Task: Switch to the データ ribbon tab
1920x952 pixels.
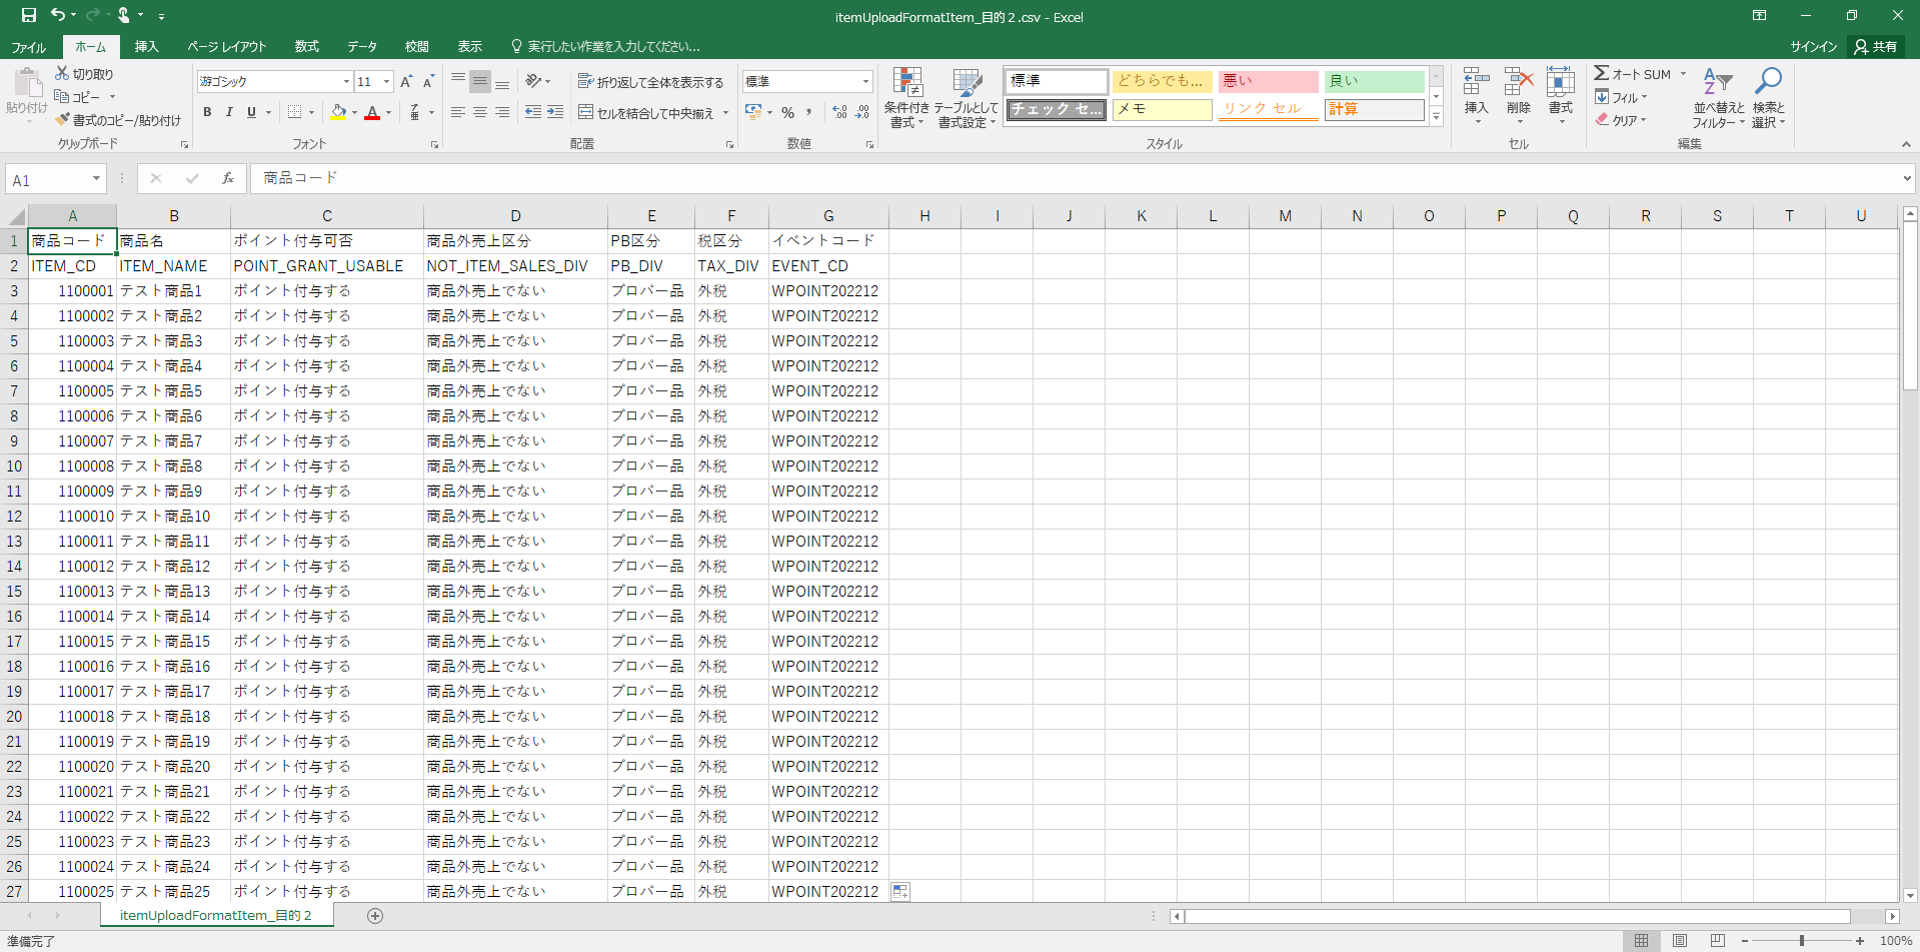Action: [362, 47]
